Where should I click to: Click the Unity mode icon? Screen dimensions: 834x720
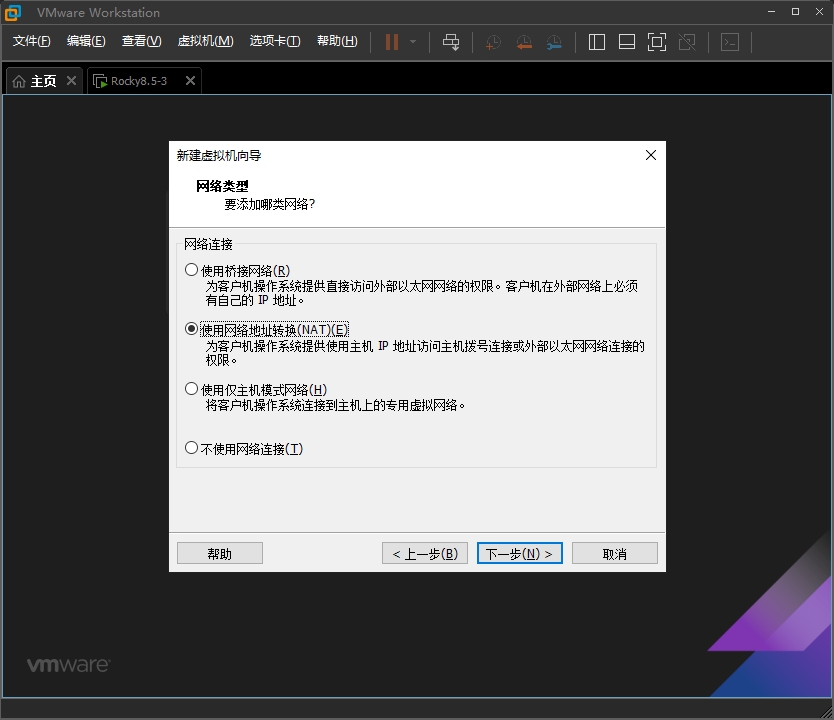pos(687,42)
